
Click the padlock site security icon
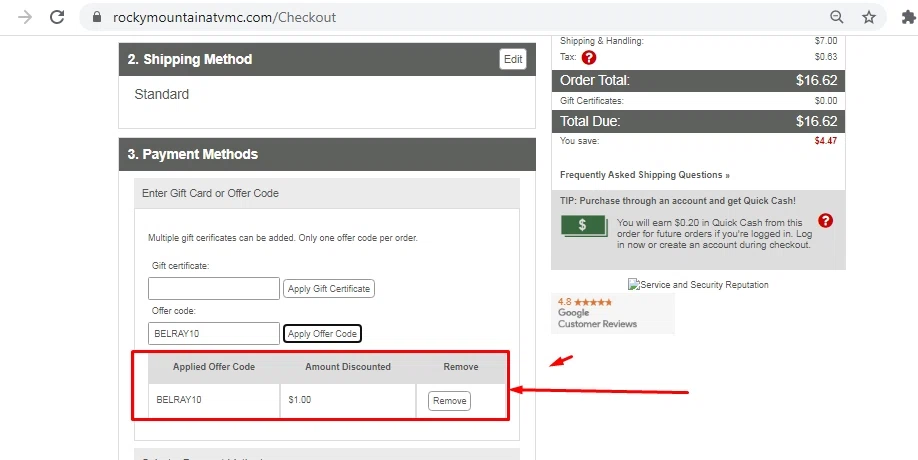pyautogui.click(x=97, y=17)
